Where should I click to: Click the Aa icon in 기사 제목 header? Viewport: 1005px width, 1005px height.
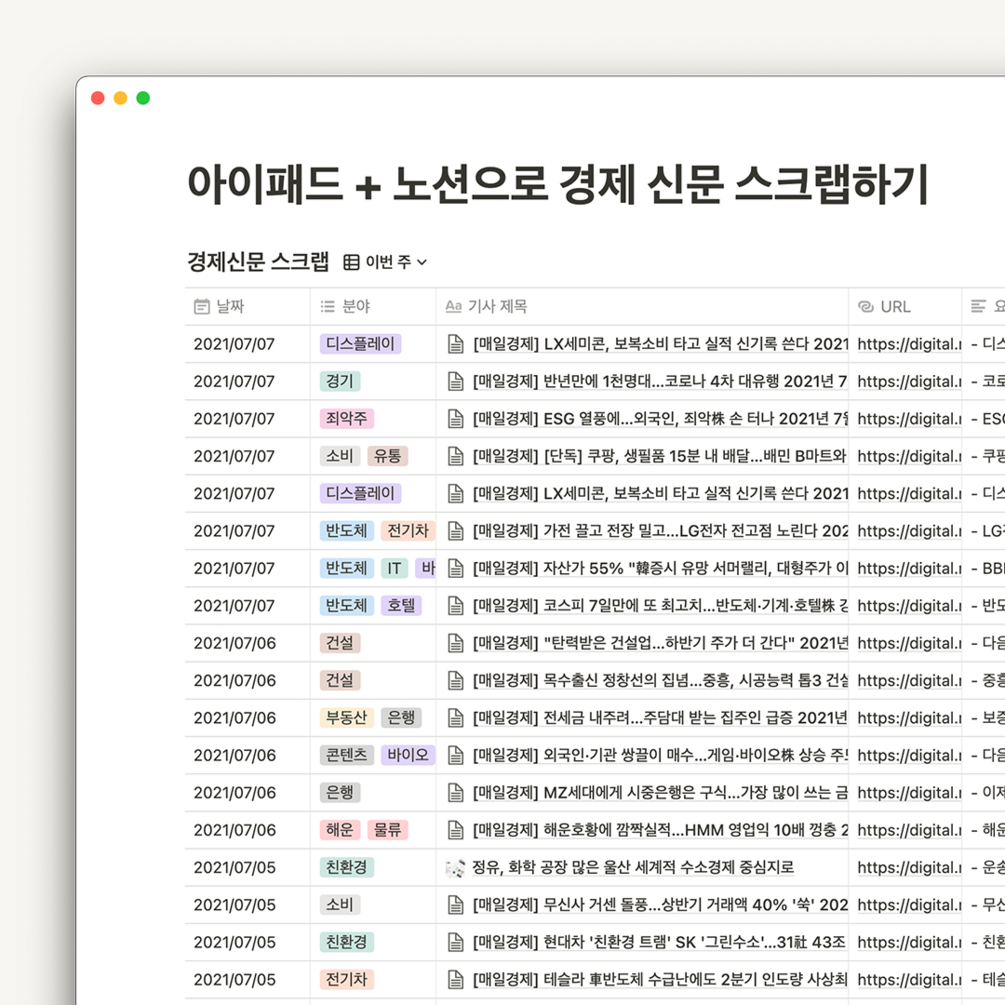(x=454, y=306)
